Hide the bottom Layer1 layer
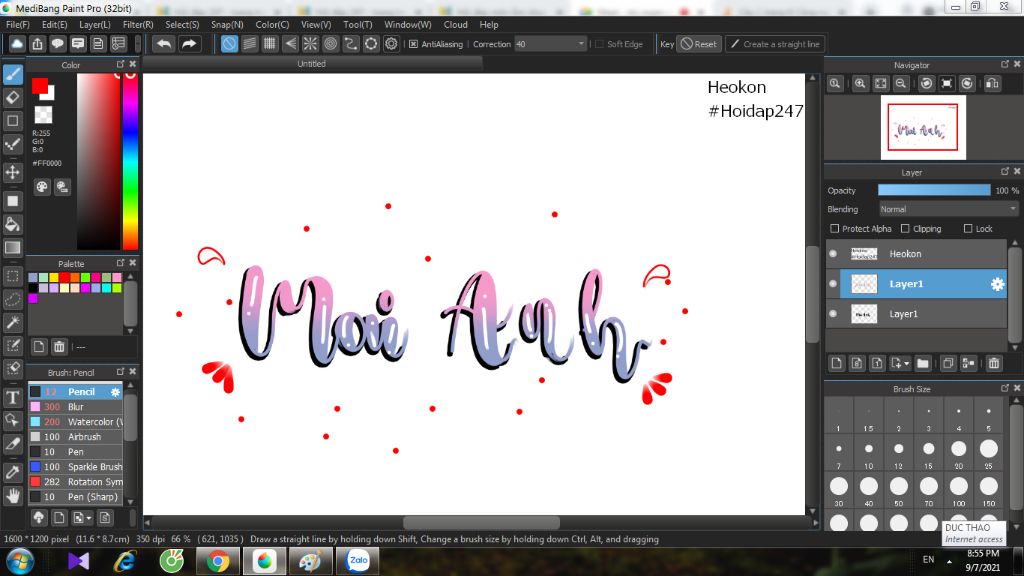 tap(833, 314)
